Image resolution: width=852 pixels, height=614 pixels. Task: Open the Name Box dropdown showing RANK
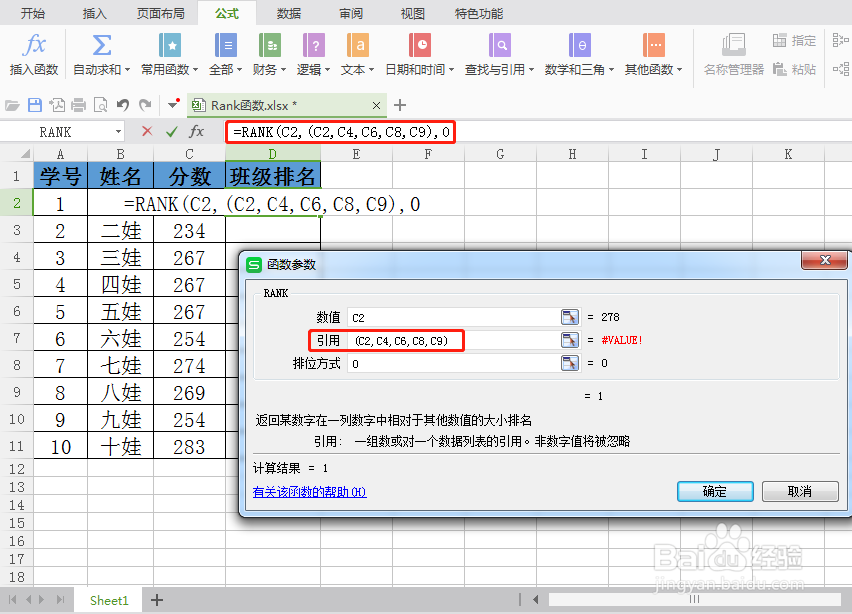click(x=117, y=131)
